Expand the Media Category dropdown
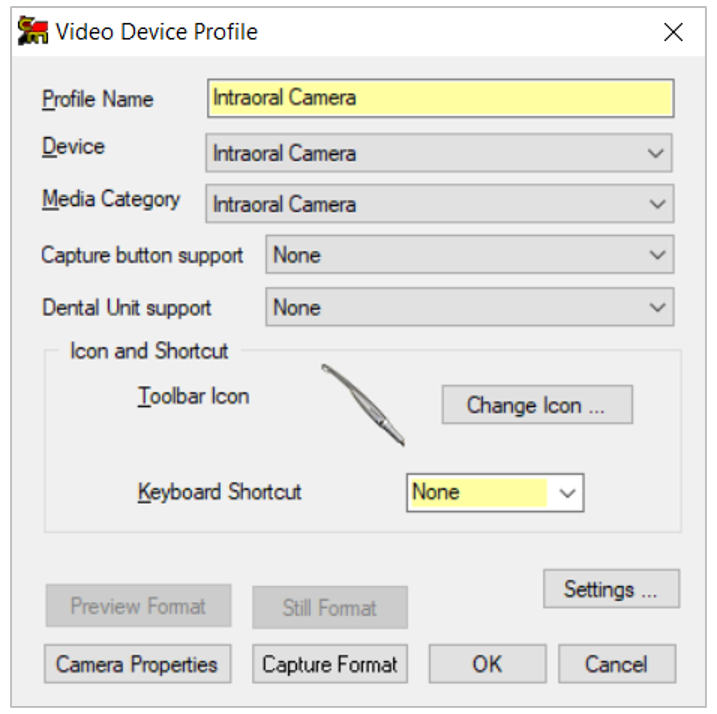This screenshot has width=717, height=714. (x=656, y=204)
